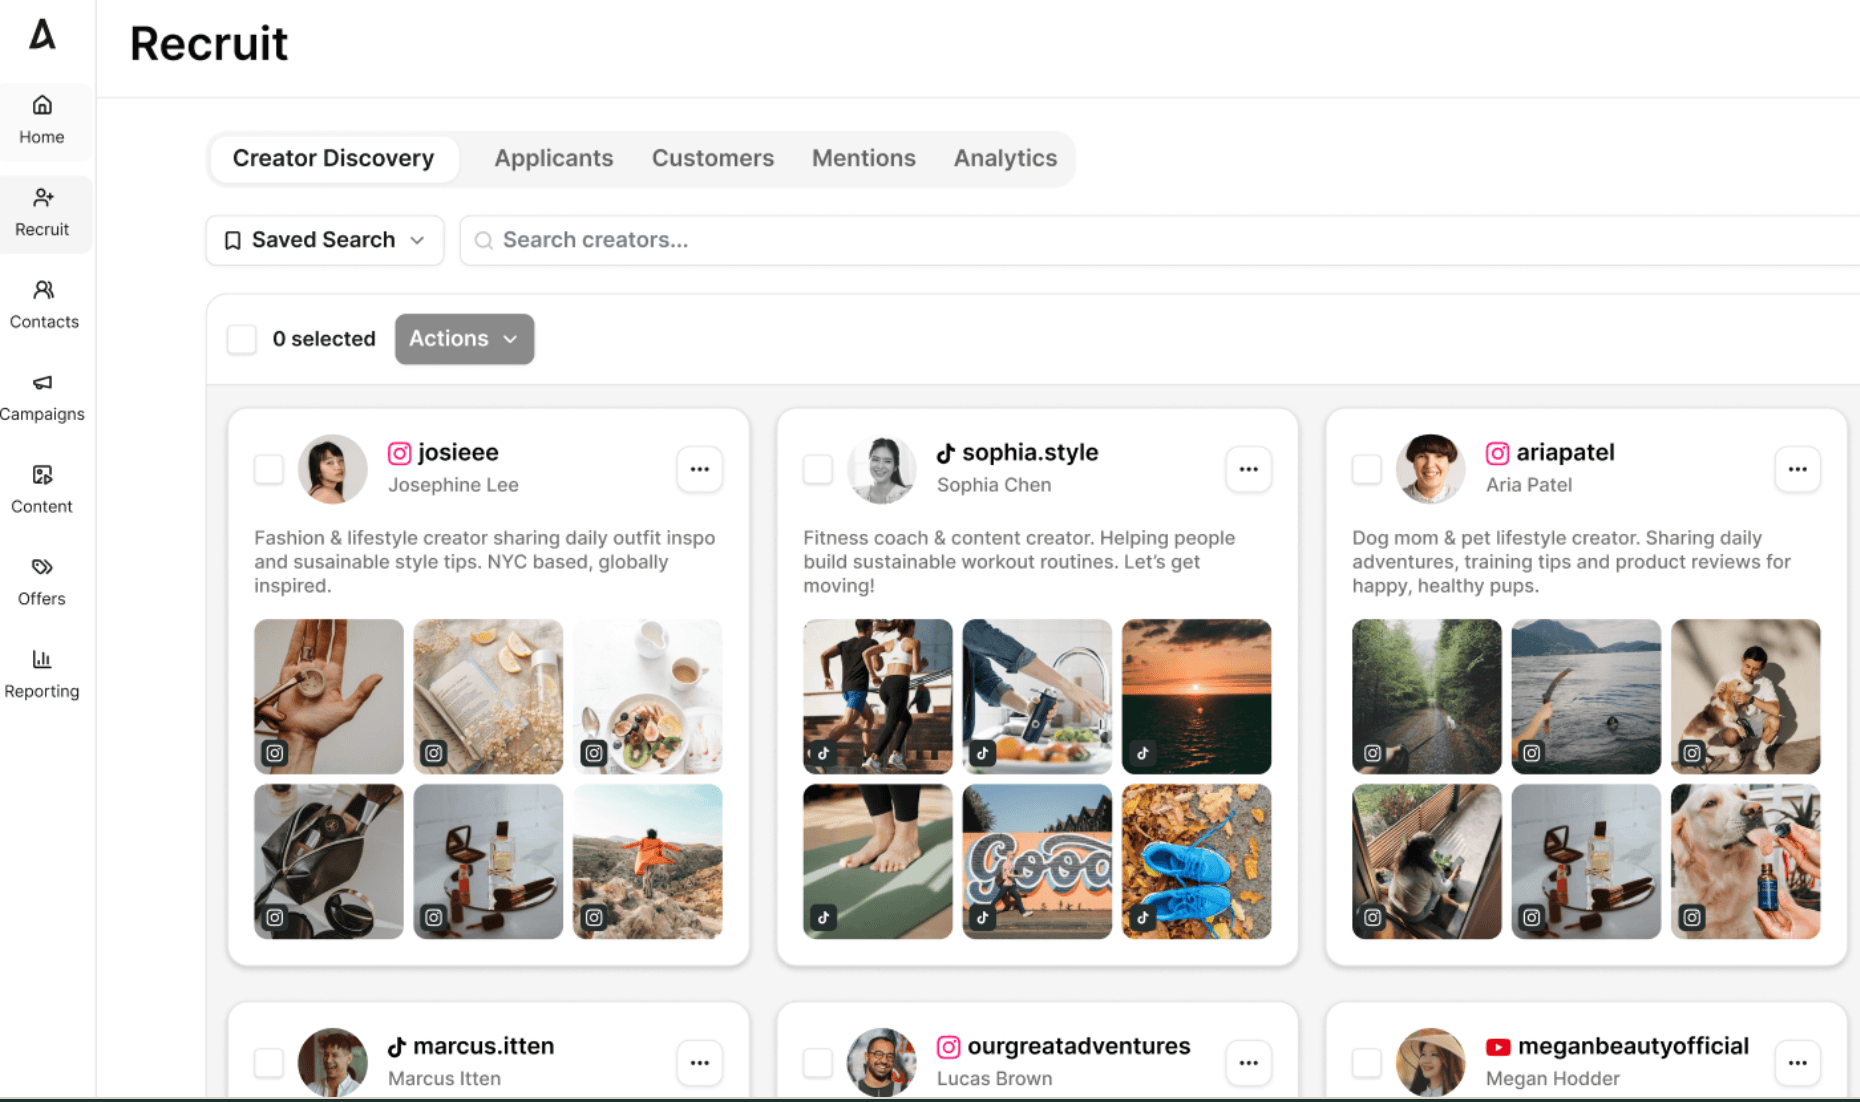Open the Recruit section in sidebar
Image resolution: width=1860 pixels, height=1102 pixels.
point(42,213)
